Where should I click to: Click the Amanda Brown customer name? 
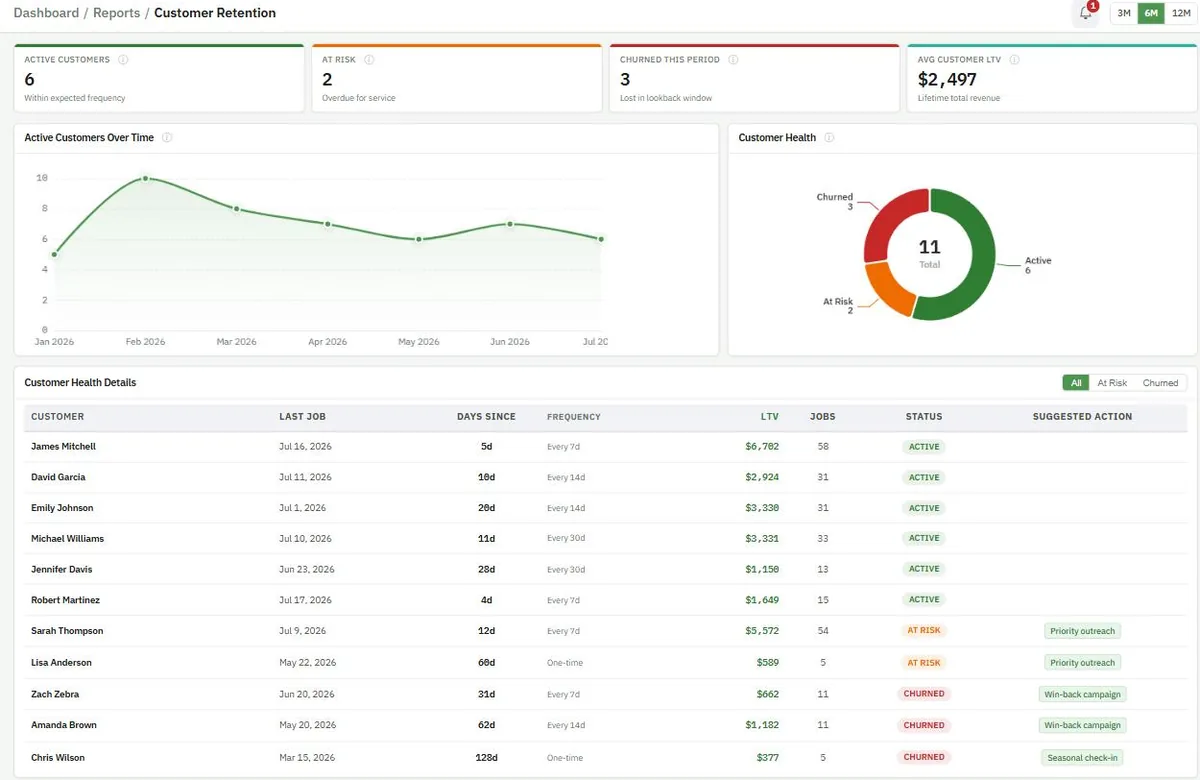[x=64, y=725]
